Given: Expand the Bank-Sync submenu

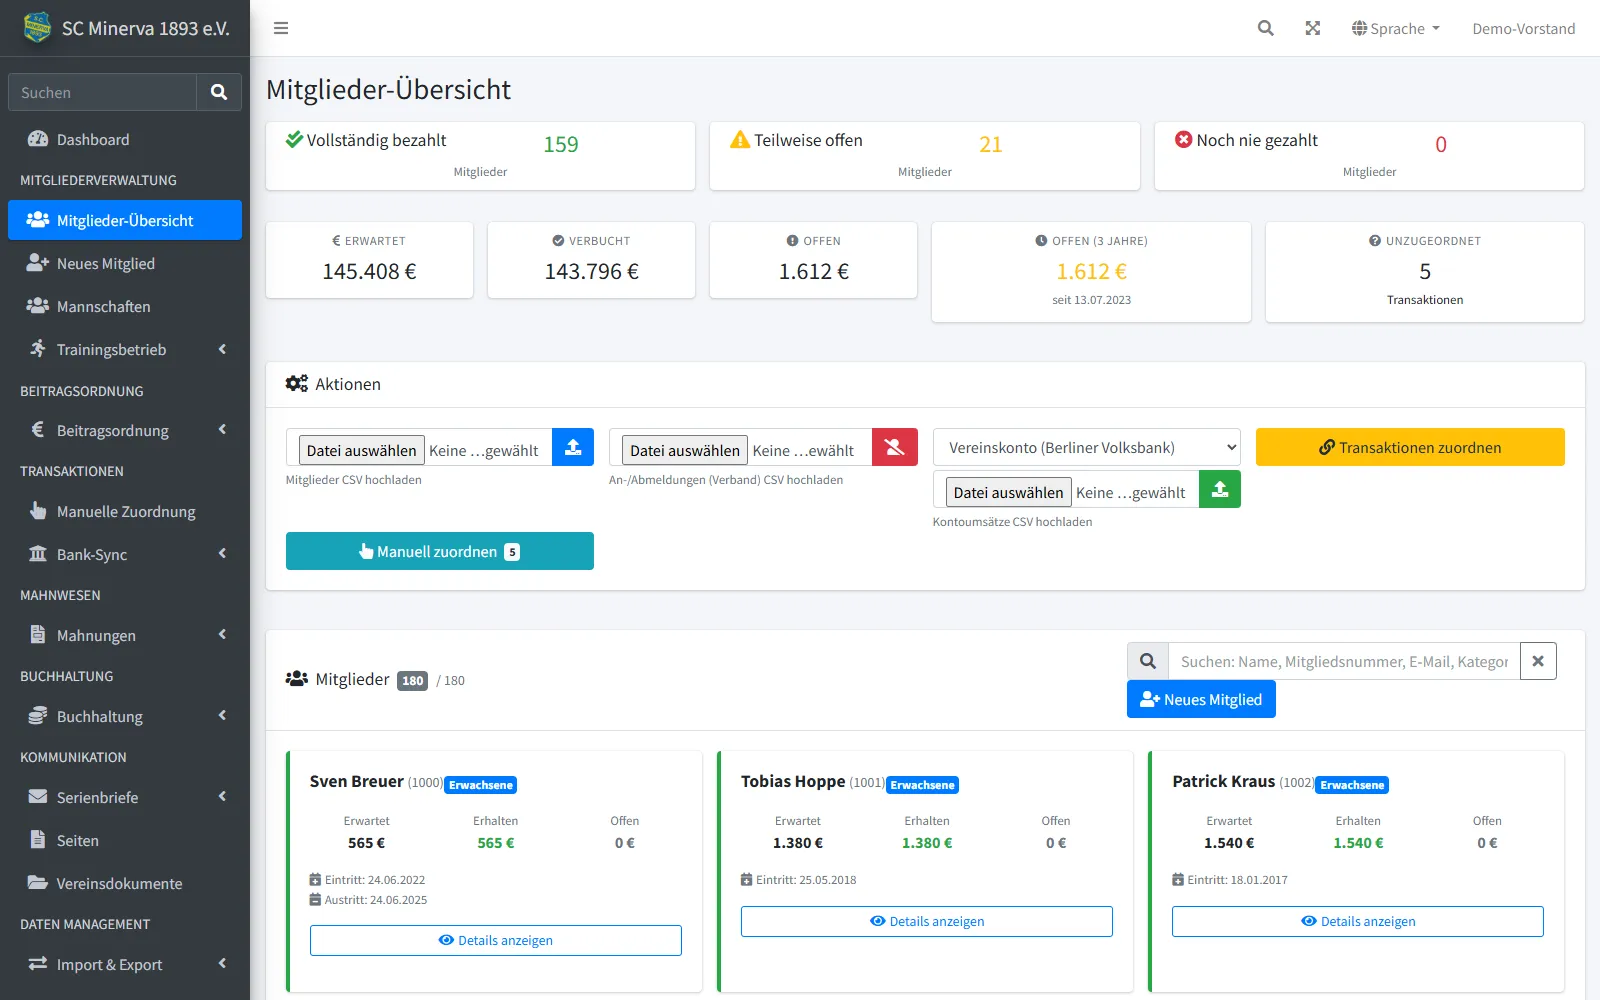Looking at the screenshot, I should (x=125, y=554).
